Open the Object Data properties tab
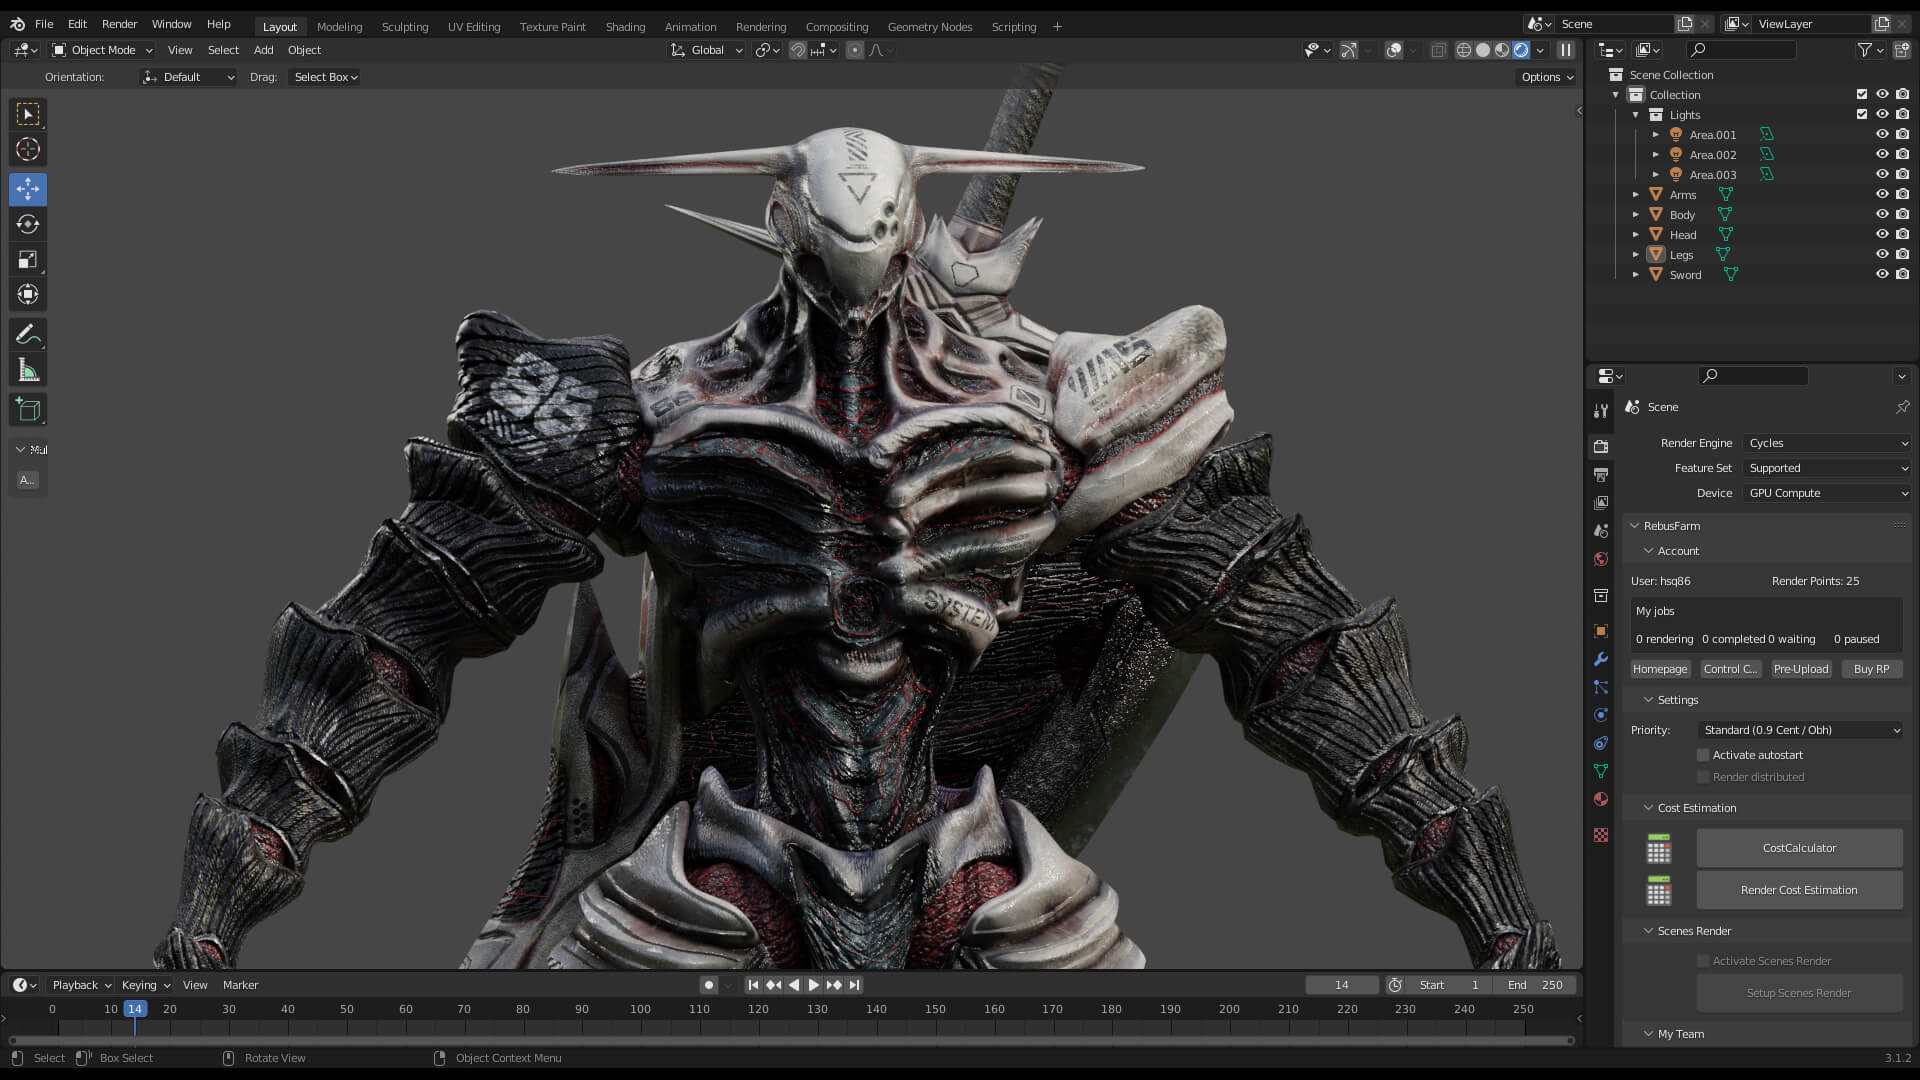The width and height of the screenshot is (1920, 1080). [x=1601, y=771]
